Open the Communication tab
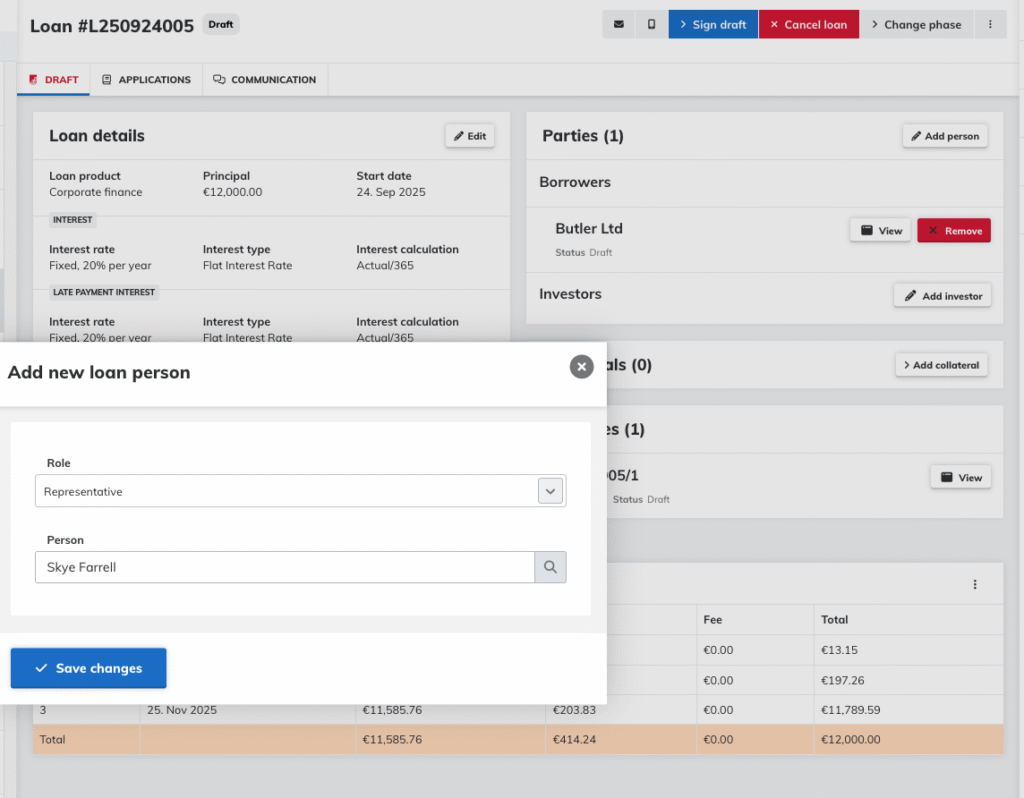Viewport: 1024px width, 798px height. pyautogui.click(x=264, y=80)
